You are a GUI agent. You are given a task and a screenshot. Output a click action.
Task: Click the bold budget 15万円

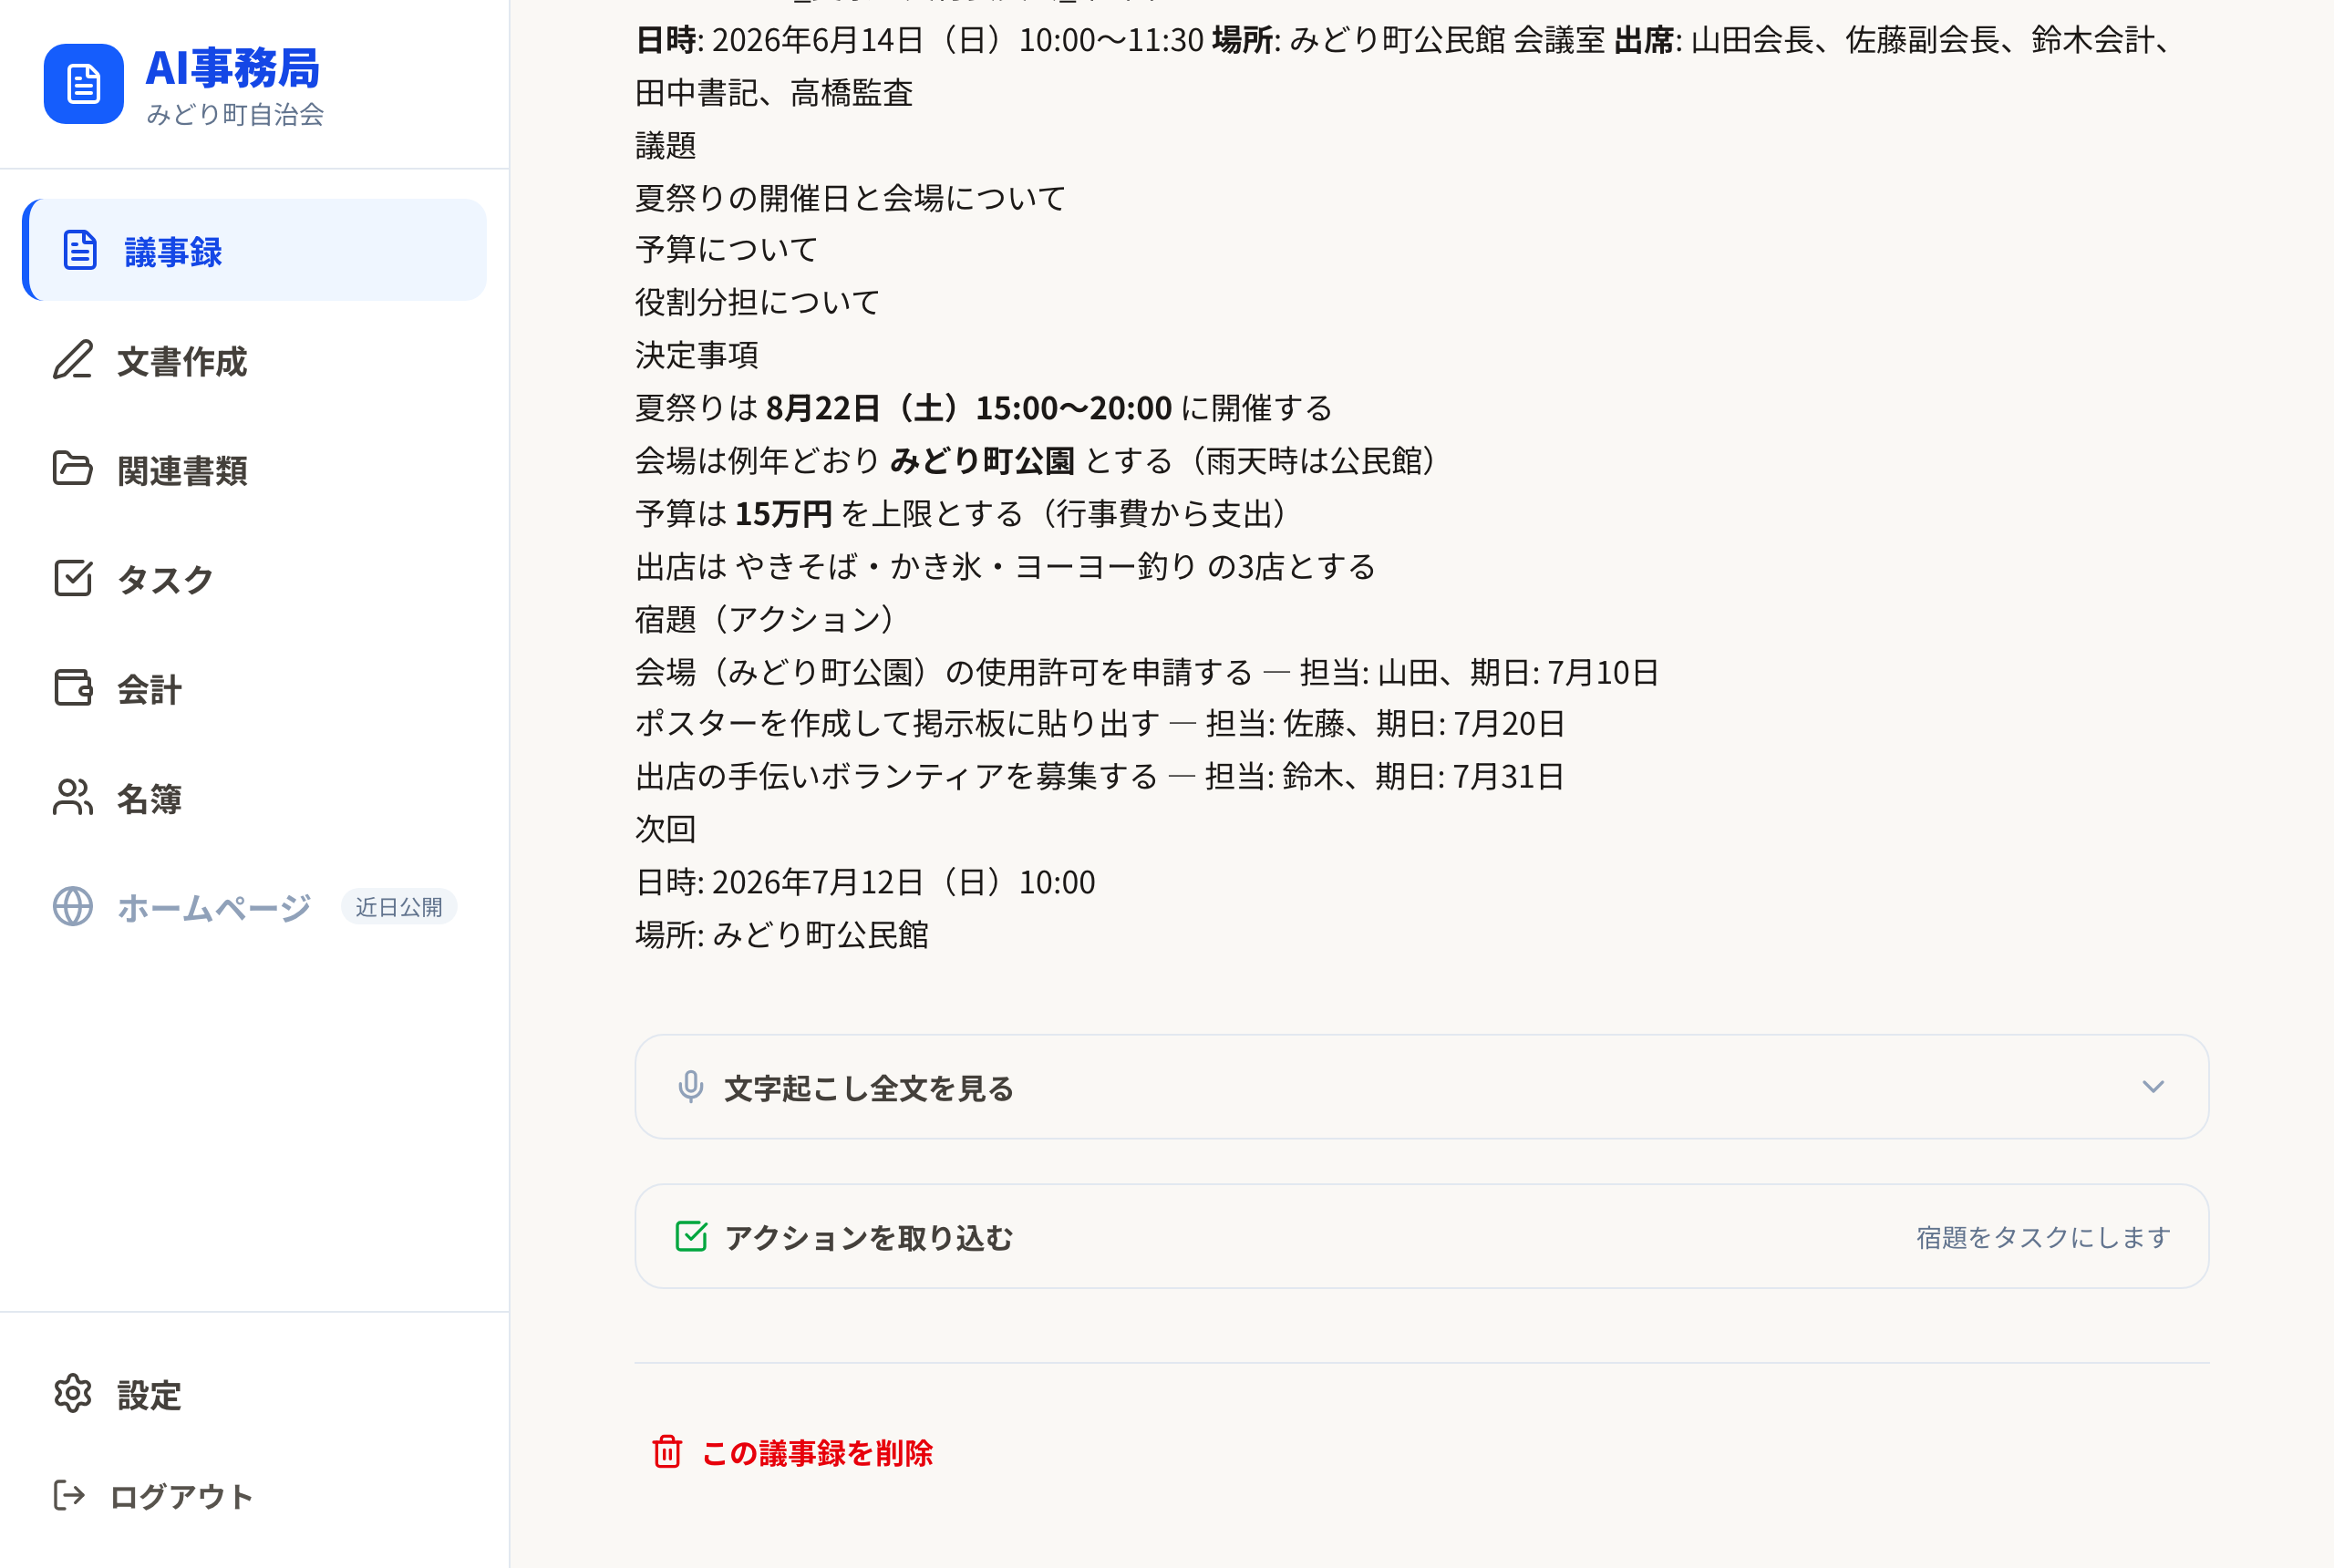[x=784, y=514]
